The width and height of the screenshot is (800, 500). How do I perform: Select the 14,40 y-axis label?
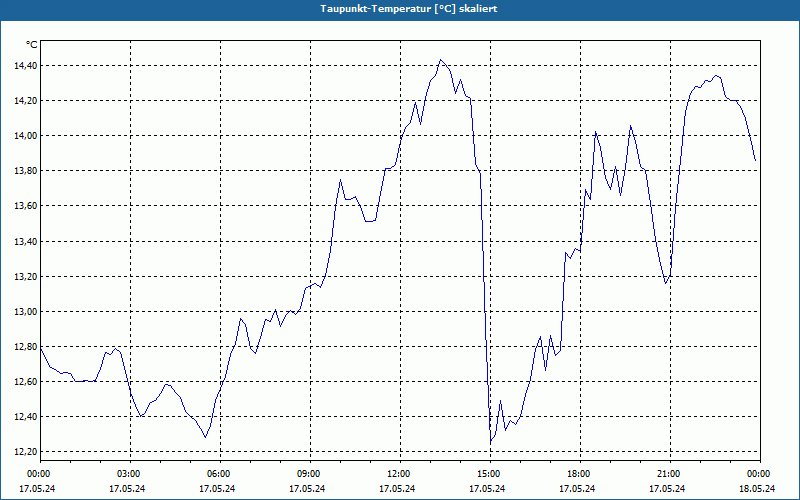[x=24, y=65]
